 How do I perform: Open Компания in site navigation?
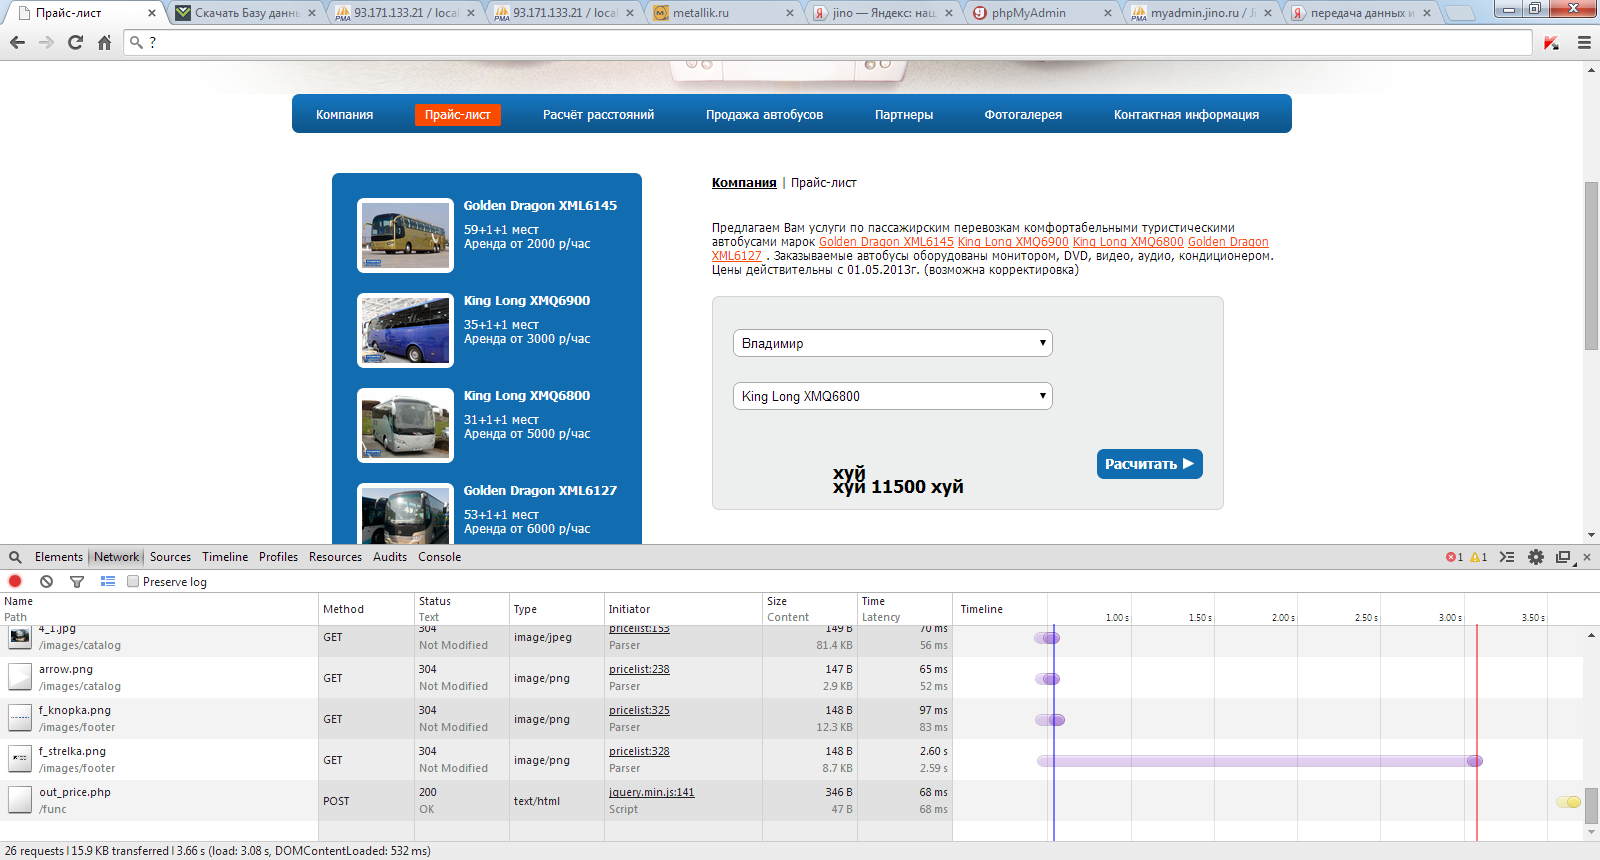345,115
